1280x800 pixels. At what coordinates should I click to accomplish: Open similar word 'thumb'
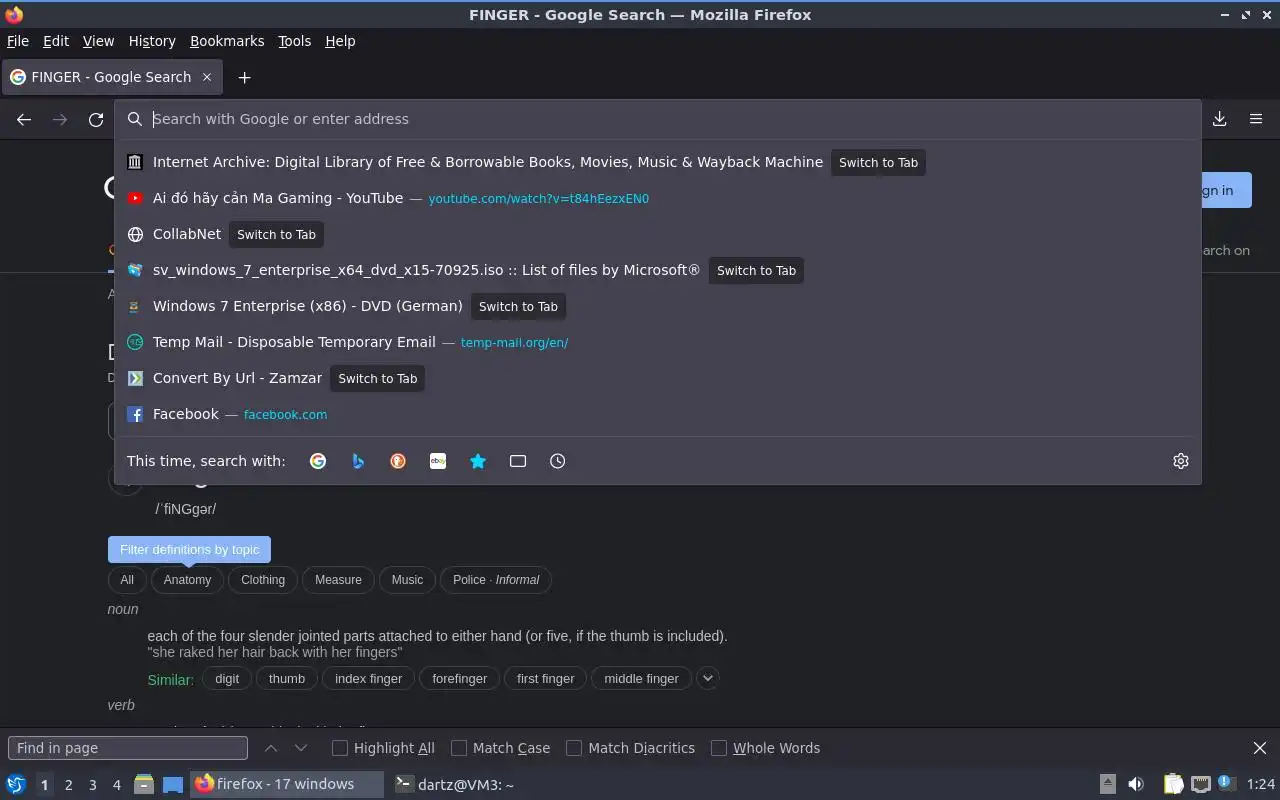[x=287, y=678]
